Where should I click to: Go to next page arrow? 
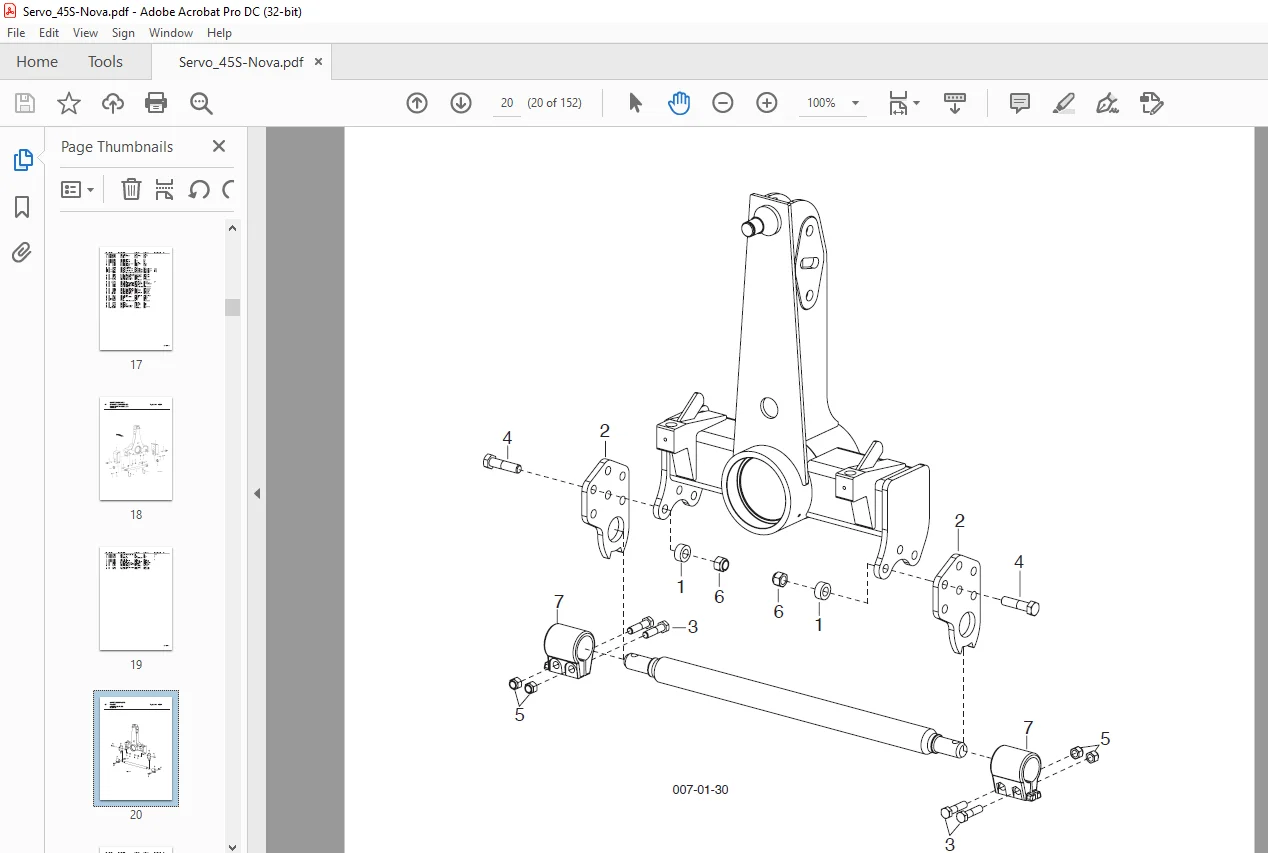[461, 103]
